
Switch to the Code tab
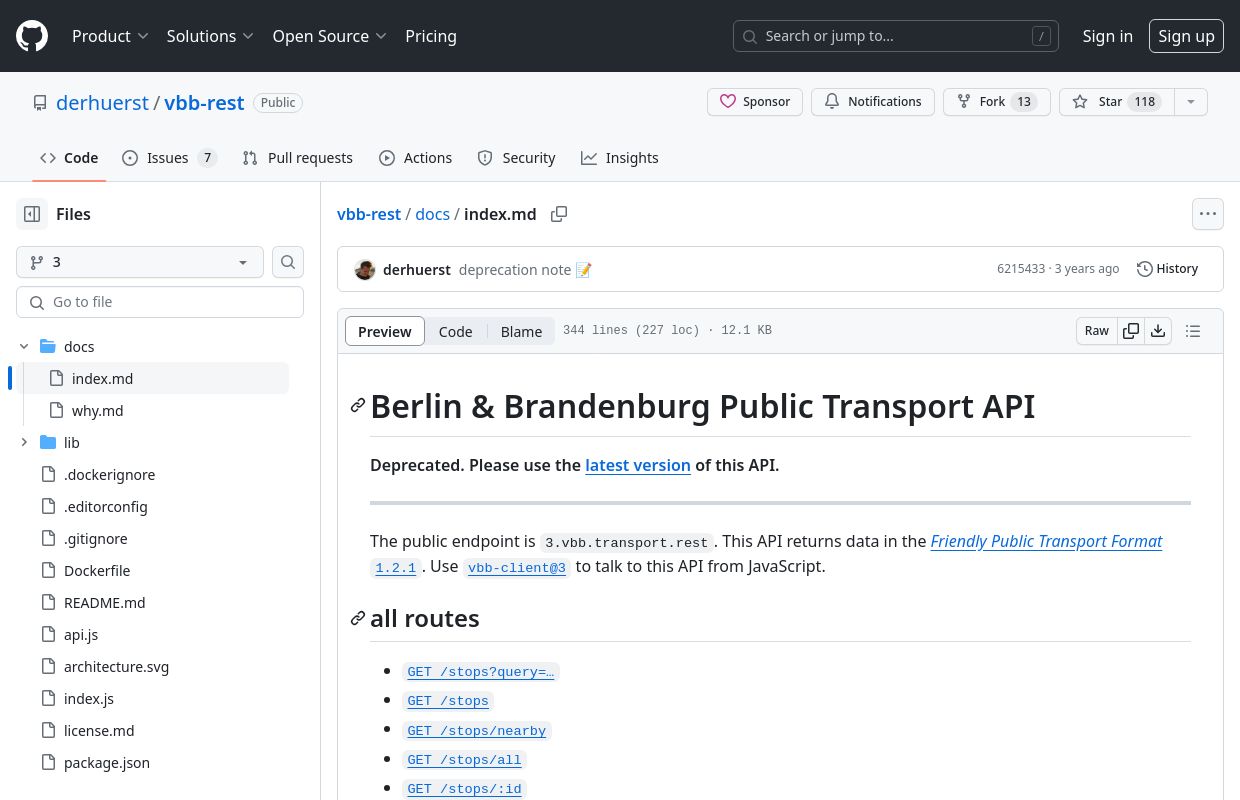[x=69, y=158]
